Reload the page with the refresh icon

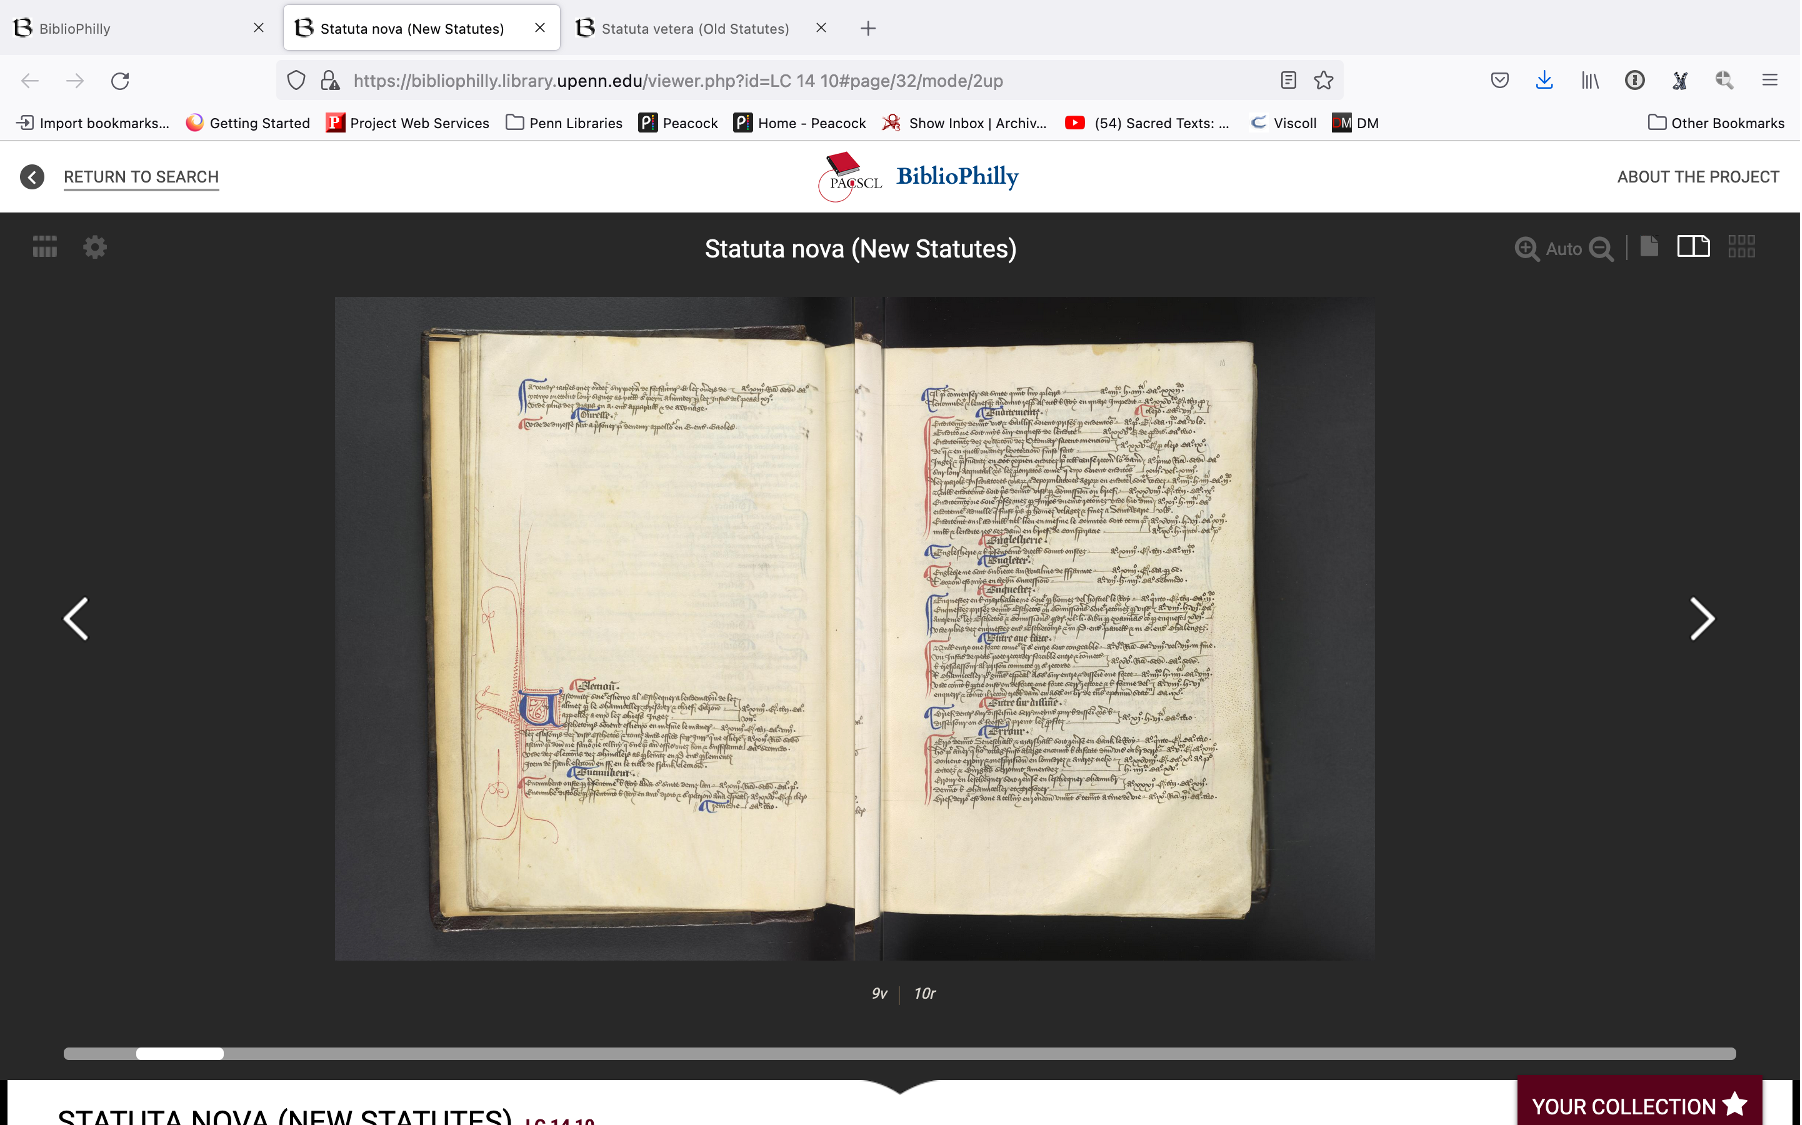point(120,81)
